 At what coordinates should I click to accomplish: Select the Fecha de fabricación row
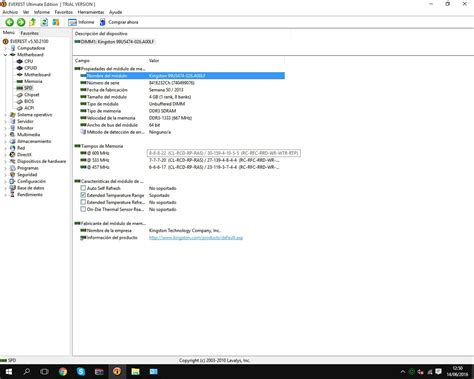182,90
